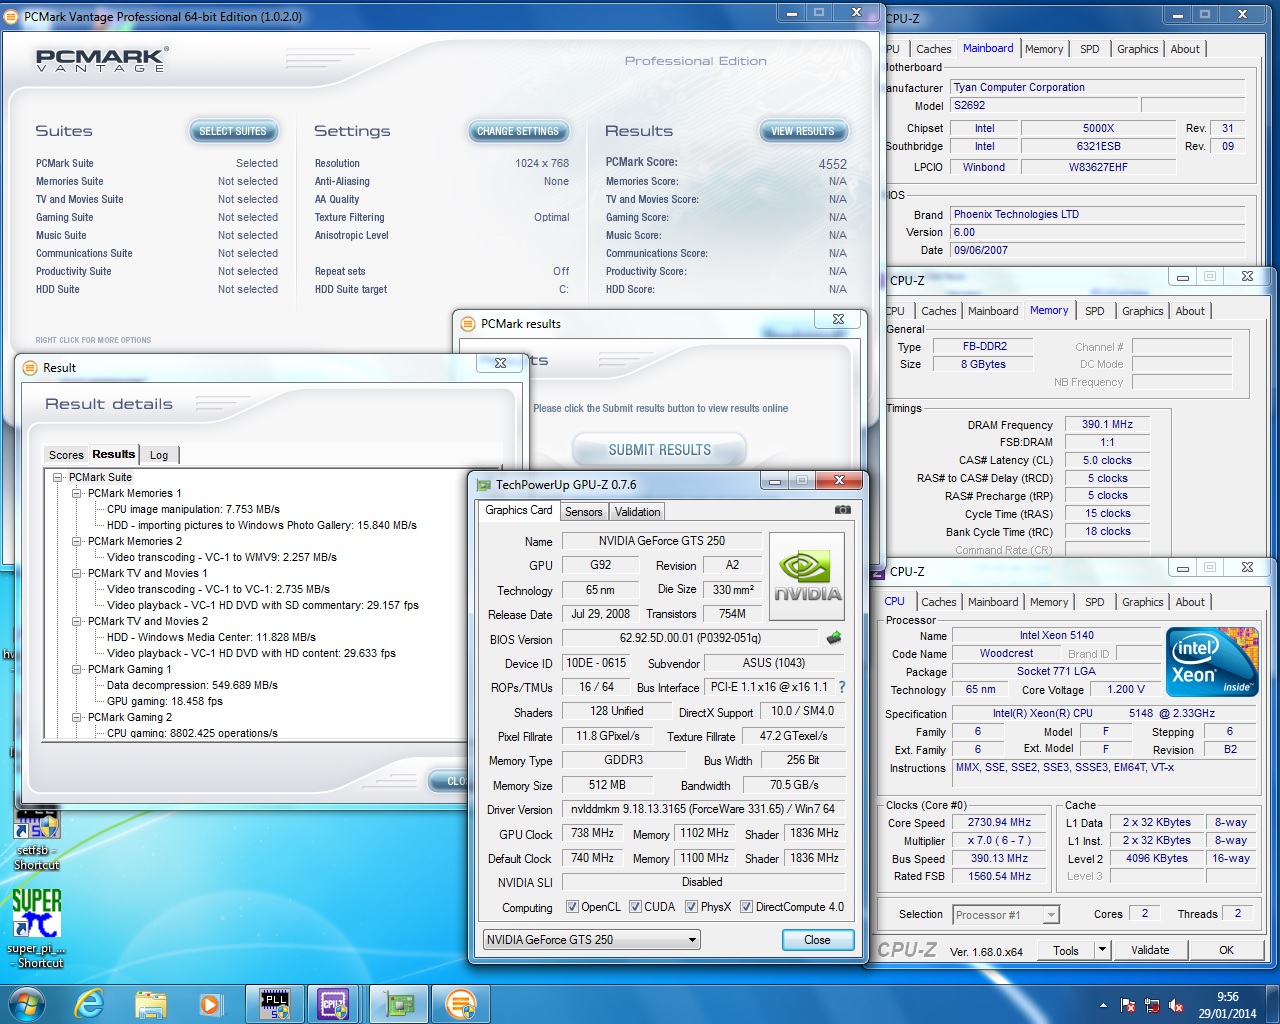This screenshot has width=1280, height=1024.
Task: Show hidden tray icons arrow
Action: 1103,1005
